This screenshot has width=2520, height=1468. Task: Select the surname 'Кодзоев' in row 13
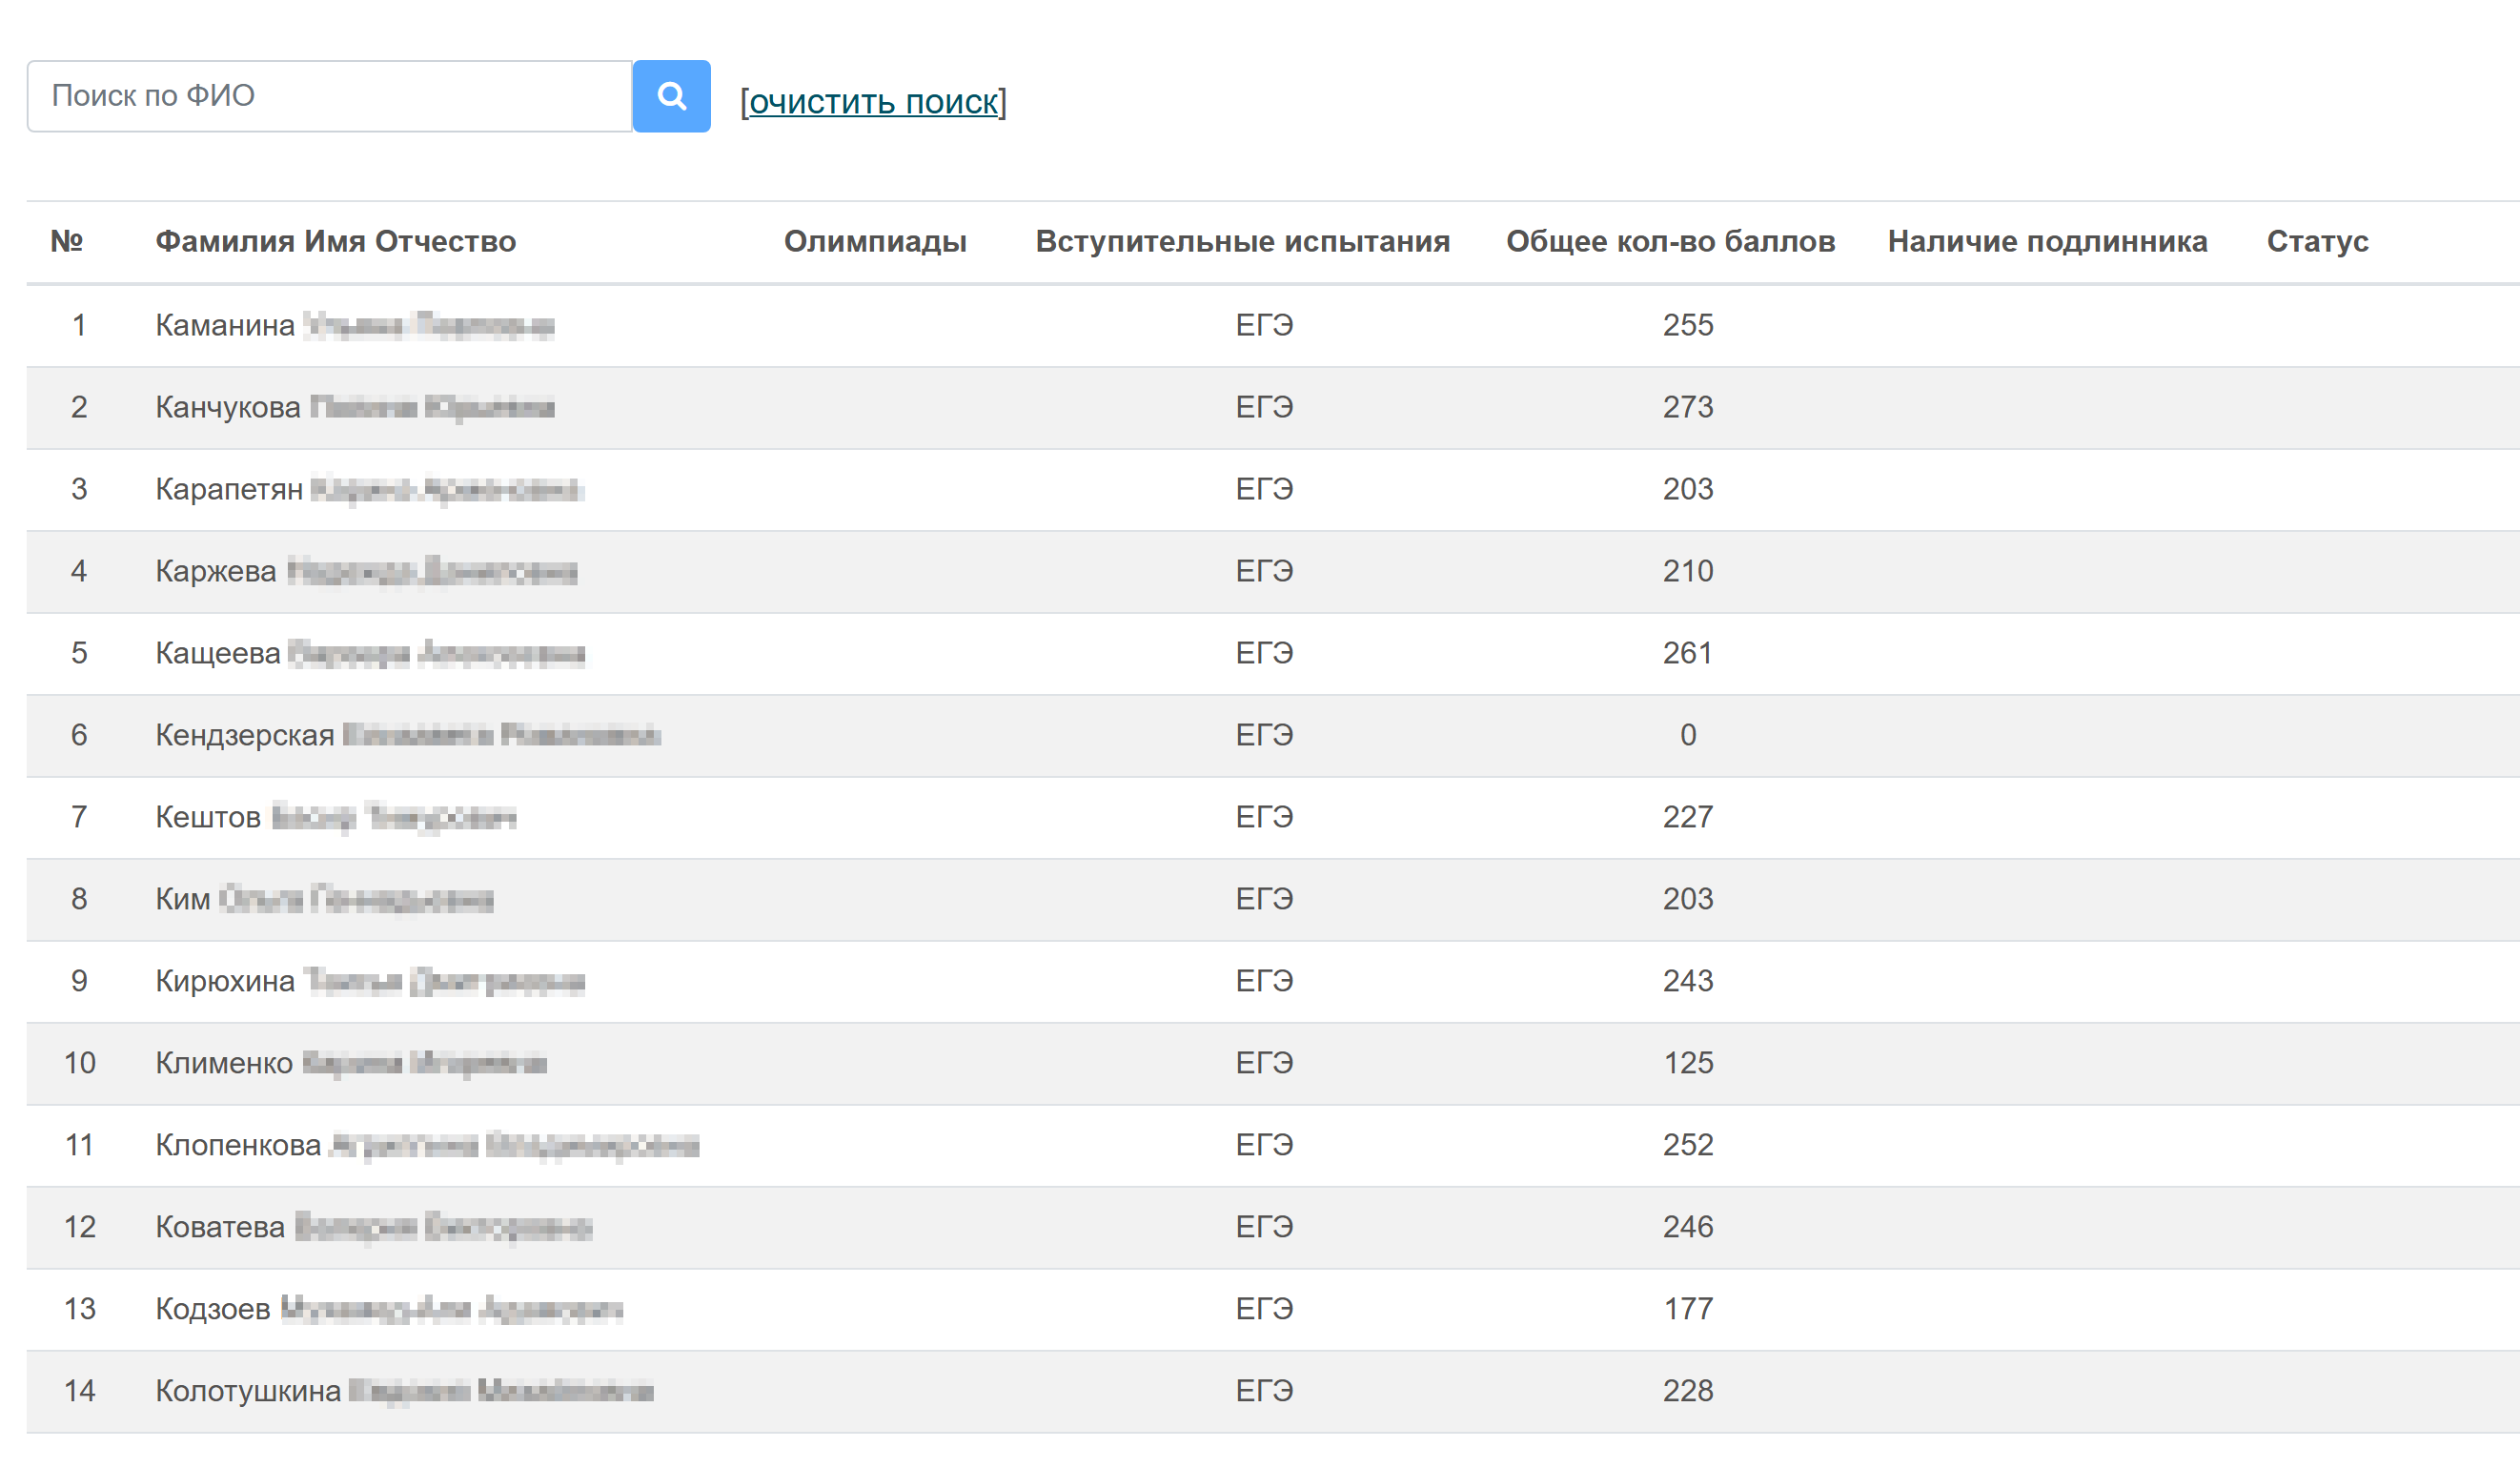pyautogui.click(x=213, y=1309)
